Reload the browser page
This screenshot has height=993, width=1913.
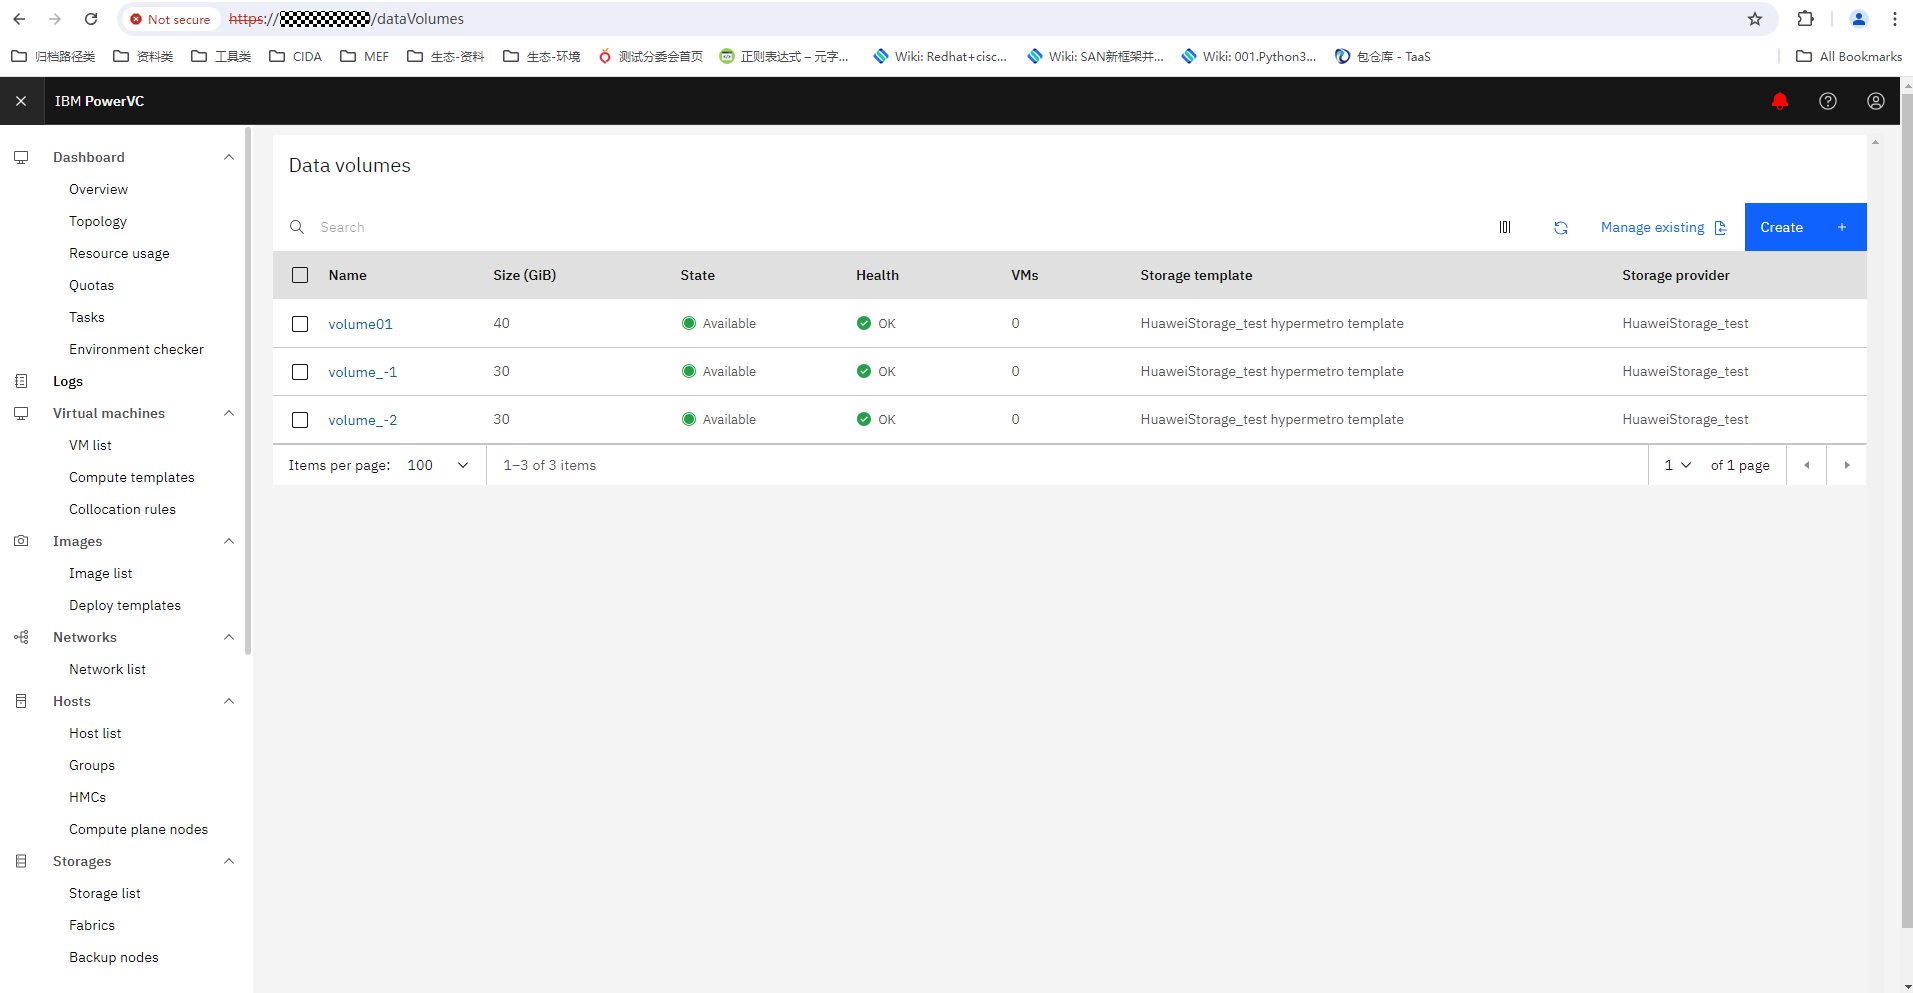[91, 19]
